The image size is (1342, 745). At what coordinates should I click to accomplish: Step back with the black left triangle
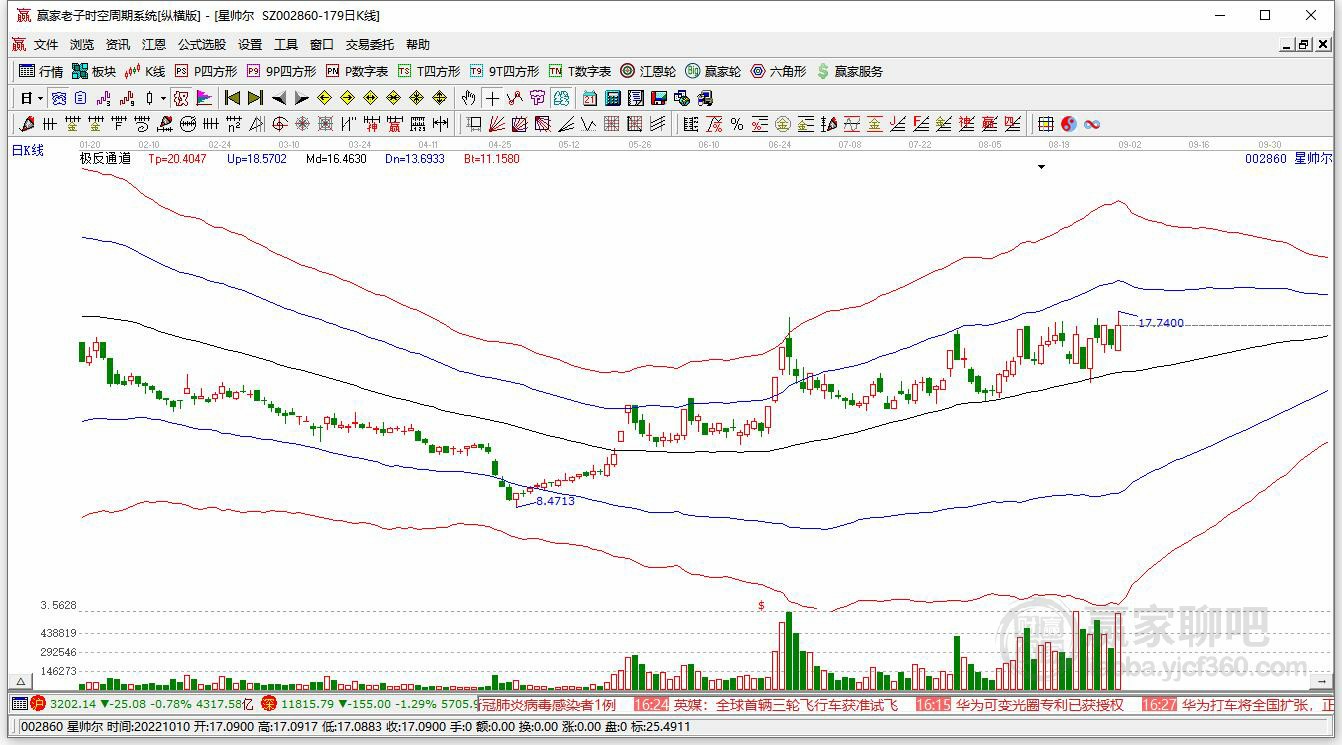click(x=279, y=98)
